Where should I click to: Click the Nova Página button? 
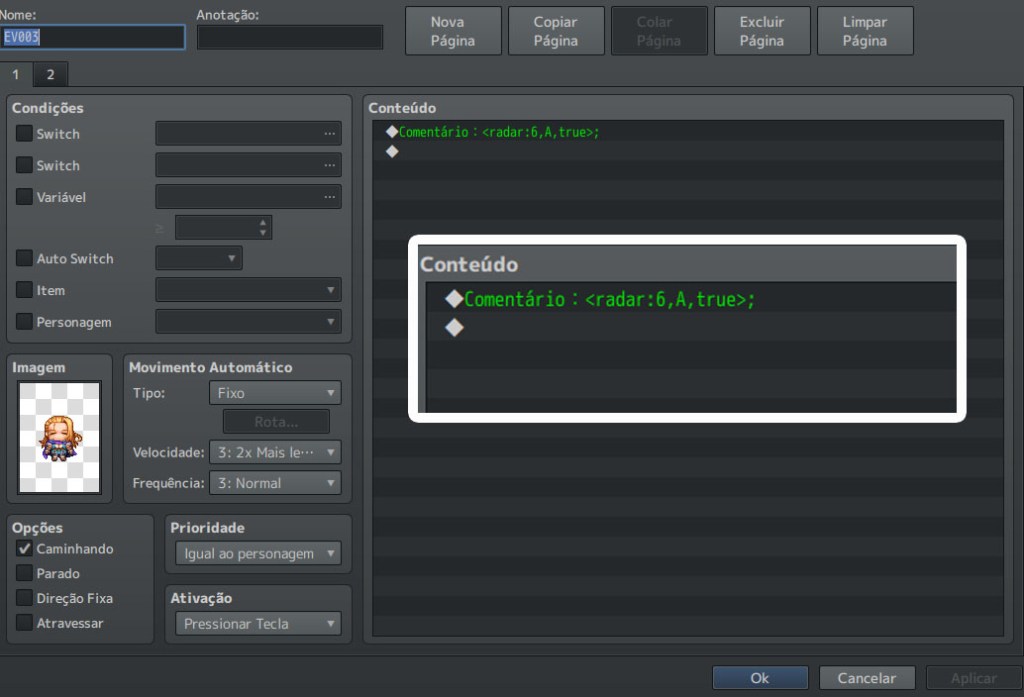coord(453,31)
